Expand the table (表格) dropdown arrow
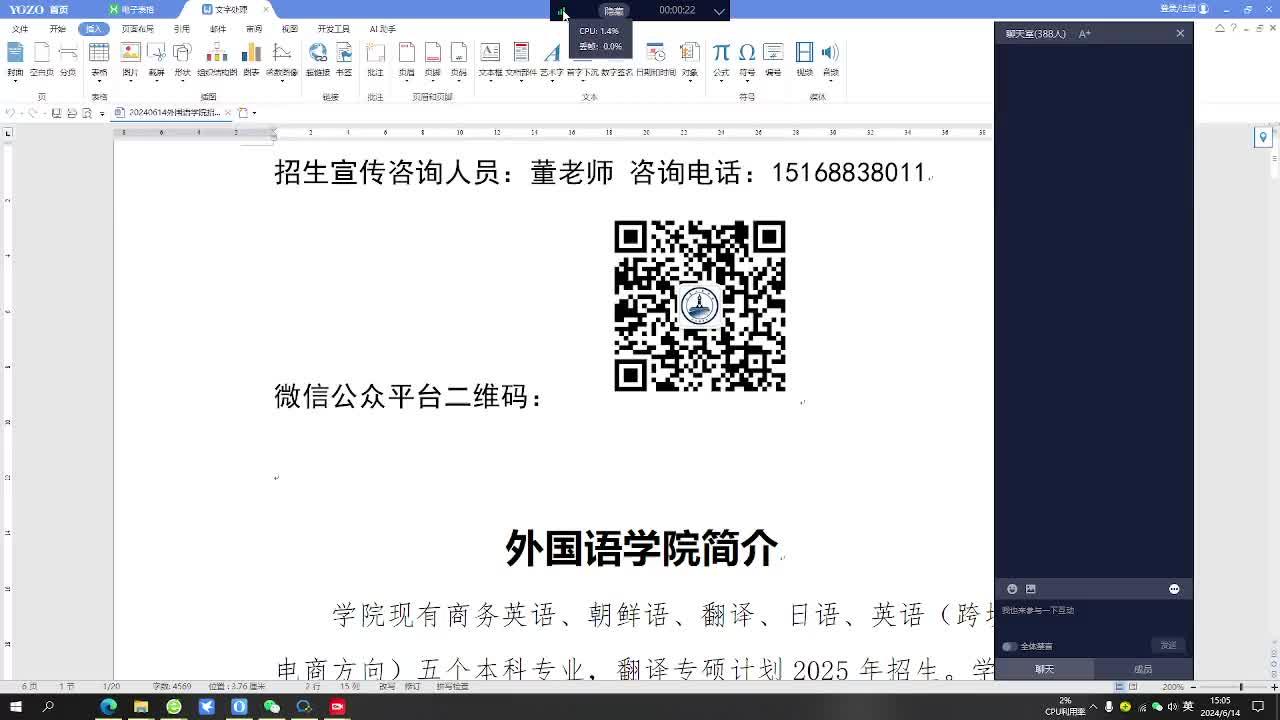This screenshot has height=720, width=1280. click(x=99, y=81)
